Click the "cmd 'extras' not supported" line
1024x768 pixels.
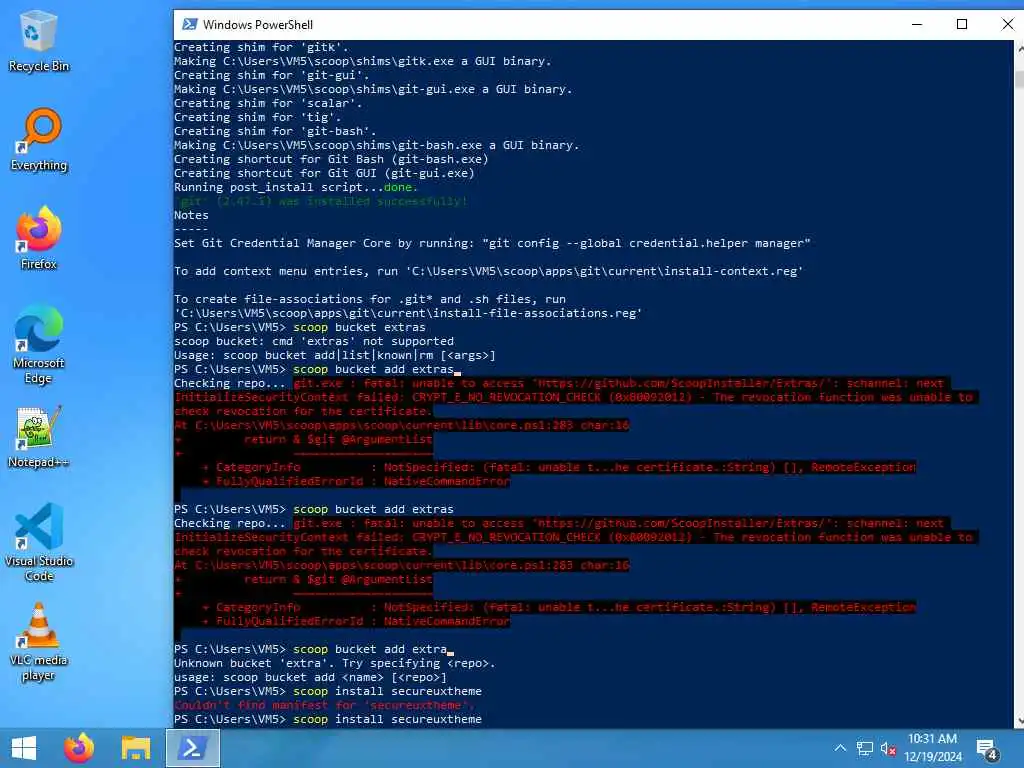[313, 342]
